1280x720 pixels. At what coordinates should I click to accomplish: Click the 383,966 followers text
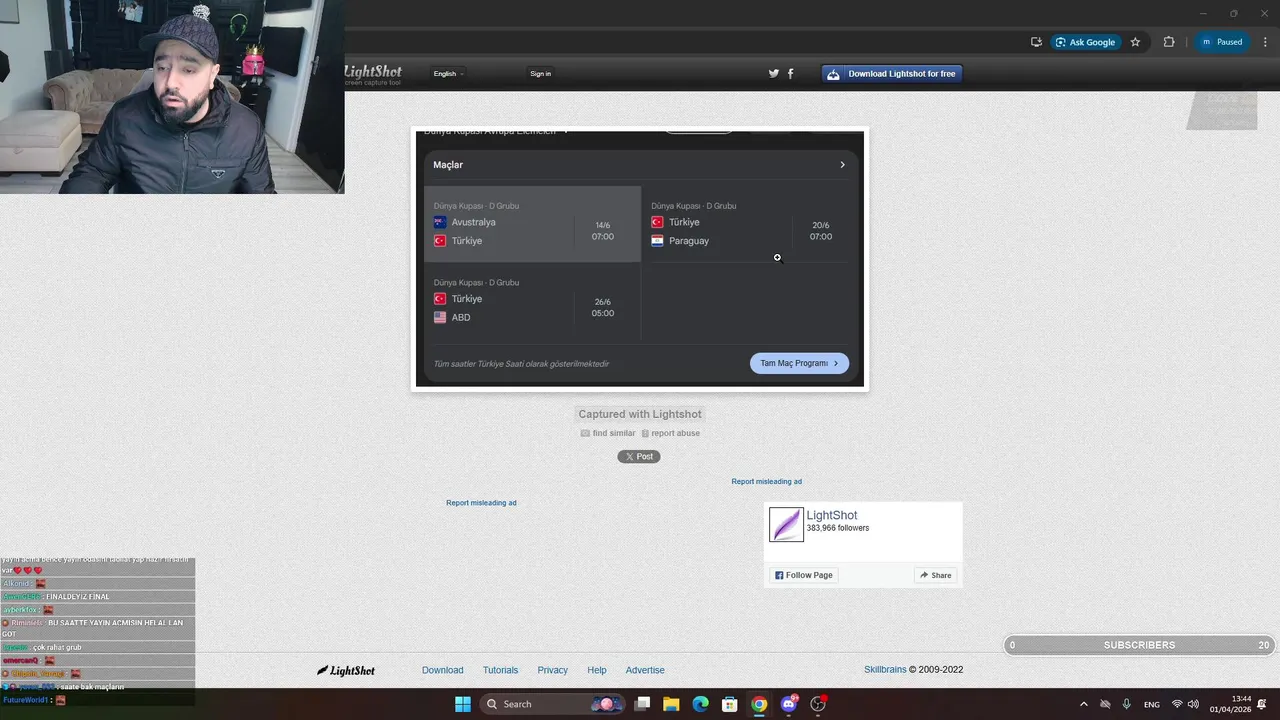(838, 528)
